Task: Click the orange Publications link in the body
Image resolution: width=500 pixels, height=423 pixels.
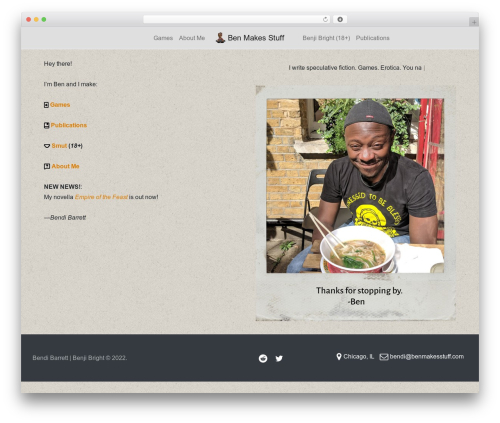Action: (69, 125)
